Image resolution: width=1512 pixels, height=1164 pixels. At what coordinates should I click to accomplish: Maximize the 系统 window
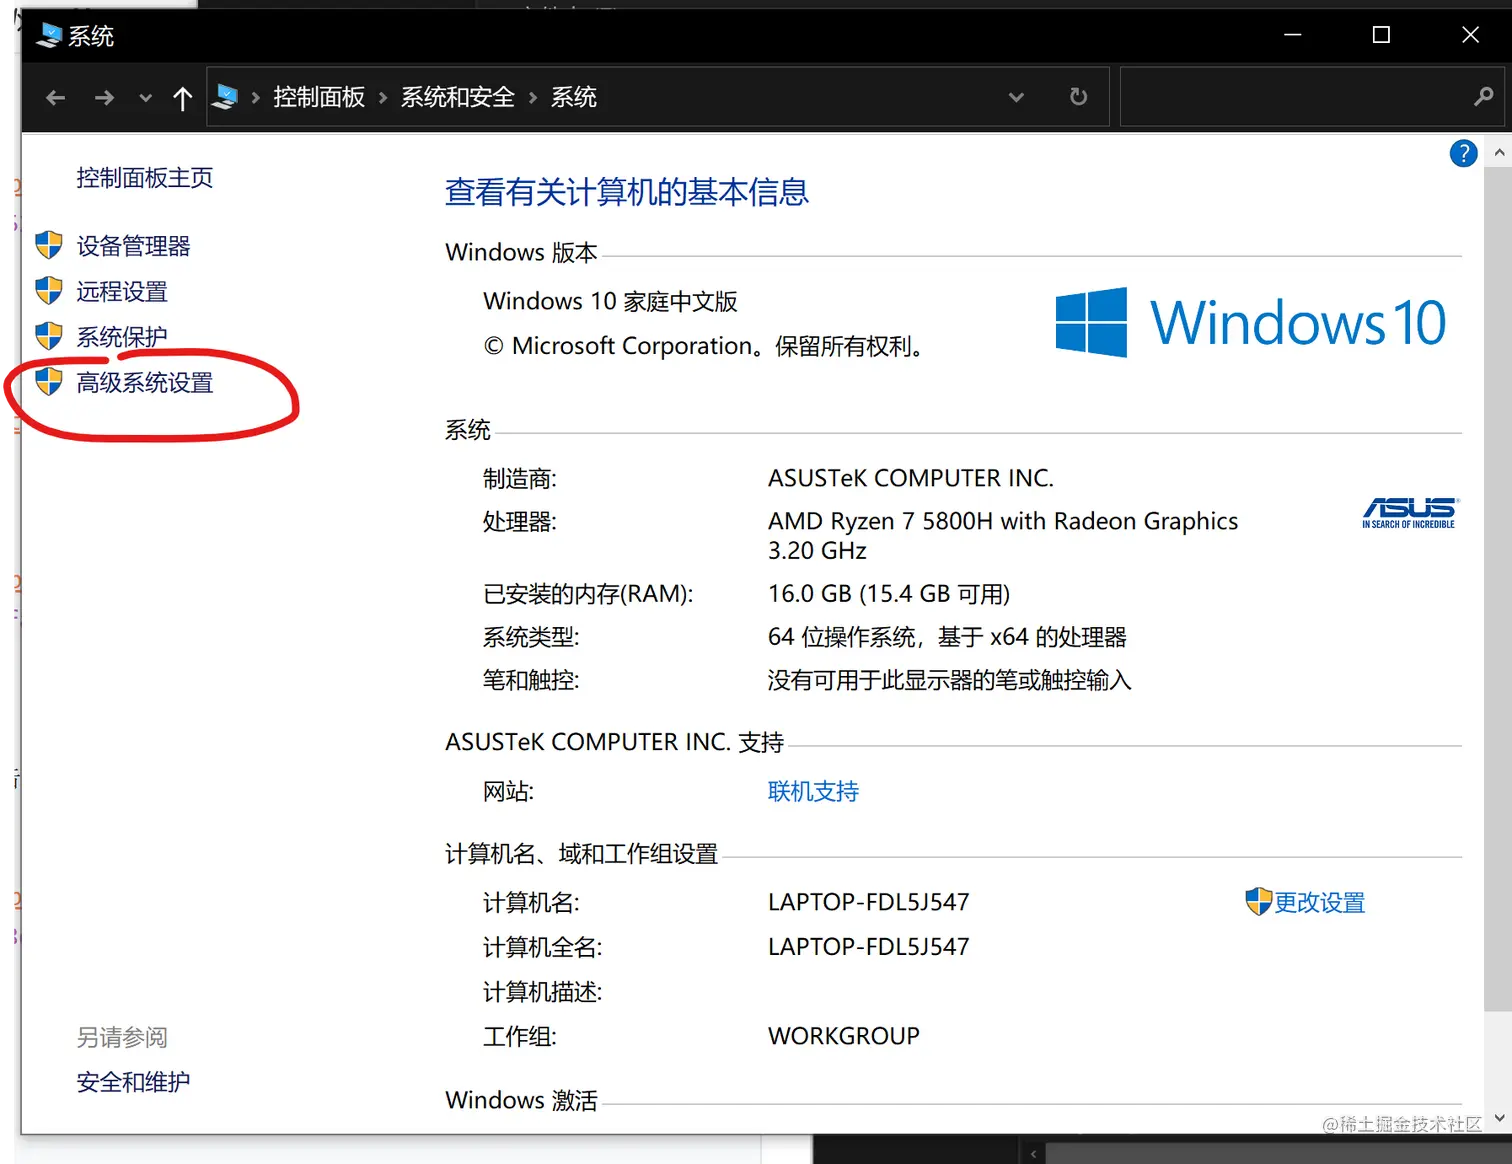(1381, 35)
